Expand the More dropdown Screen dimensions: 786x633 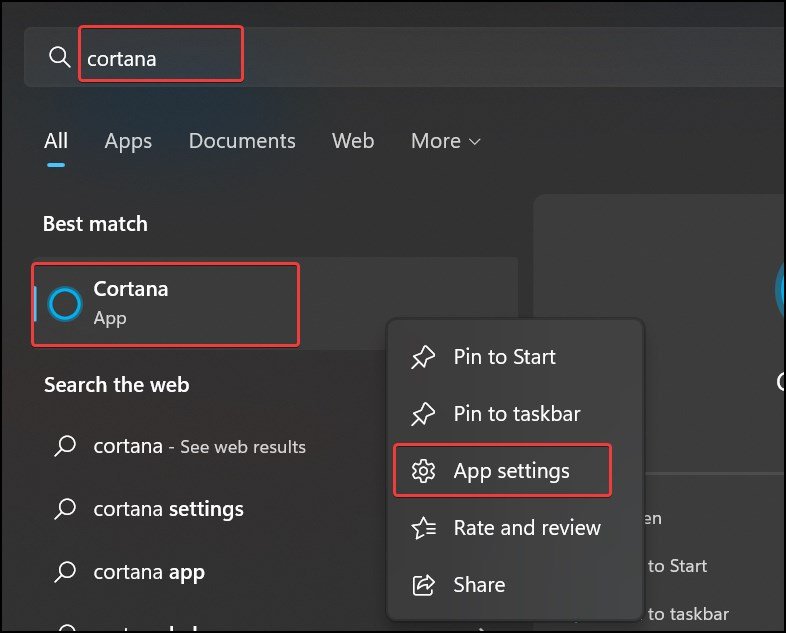446,141
